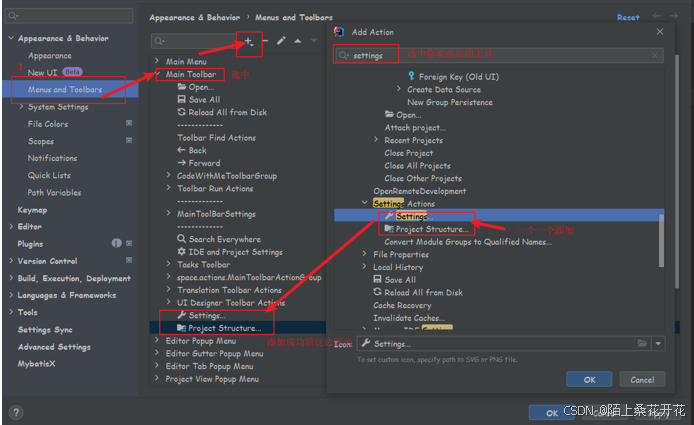The width and height of the screenshot is (694, 425).
Task: Expand the File Properties node
Action: [x=364, y=254]
